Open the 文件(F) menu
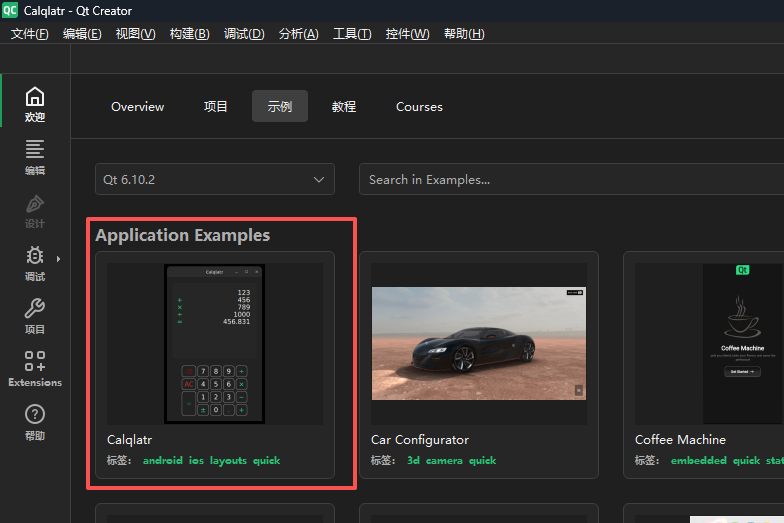784x523 pixels. pos(30,34)
